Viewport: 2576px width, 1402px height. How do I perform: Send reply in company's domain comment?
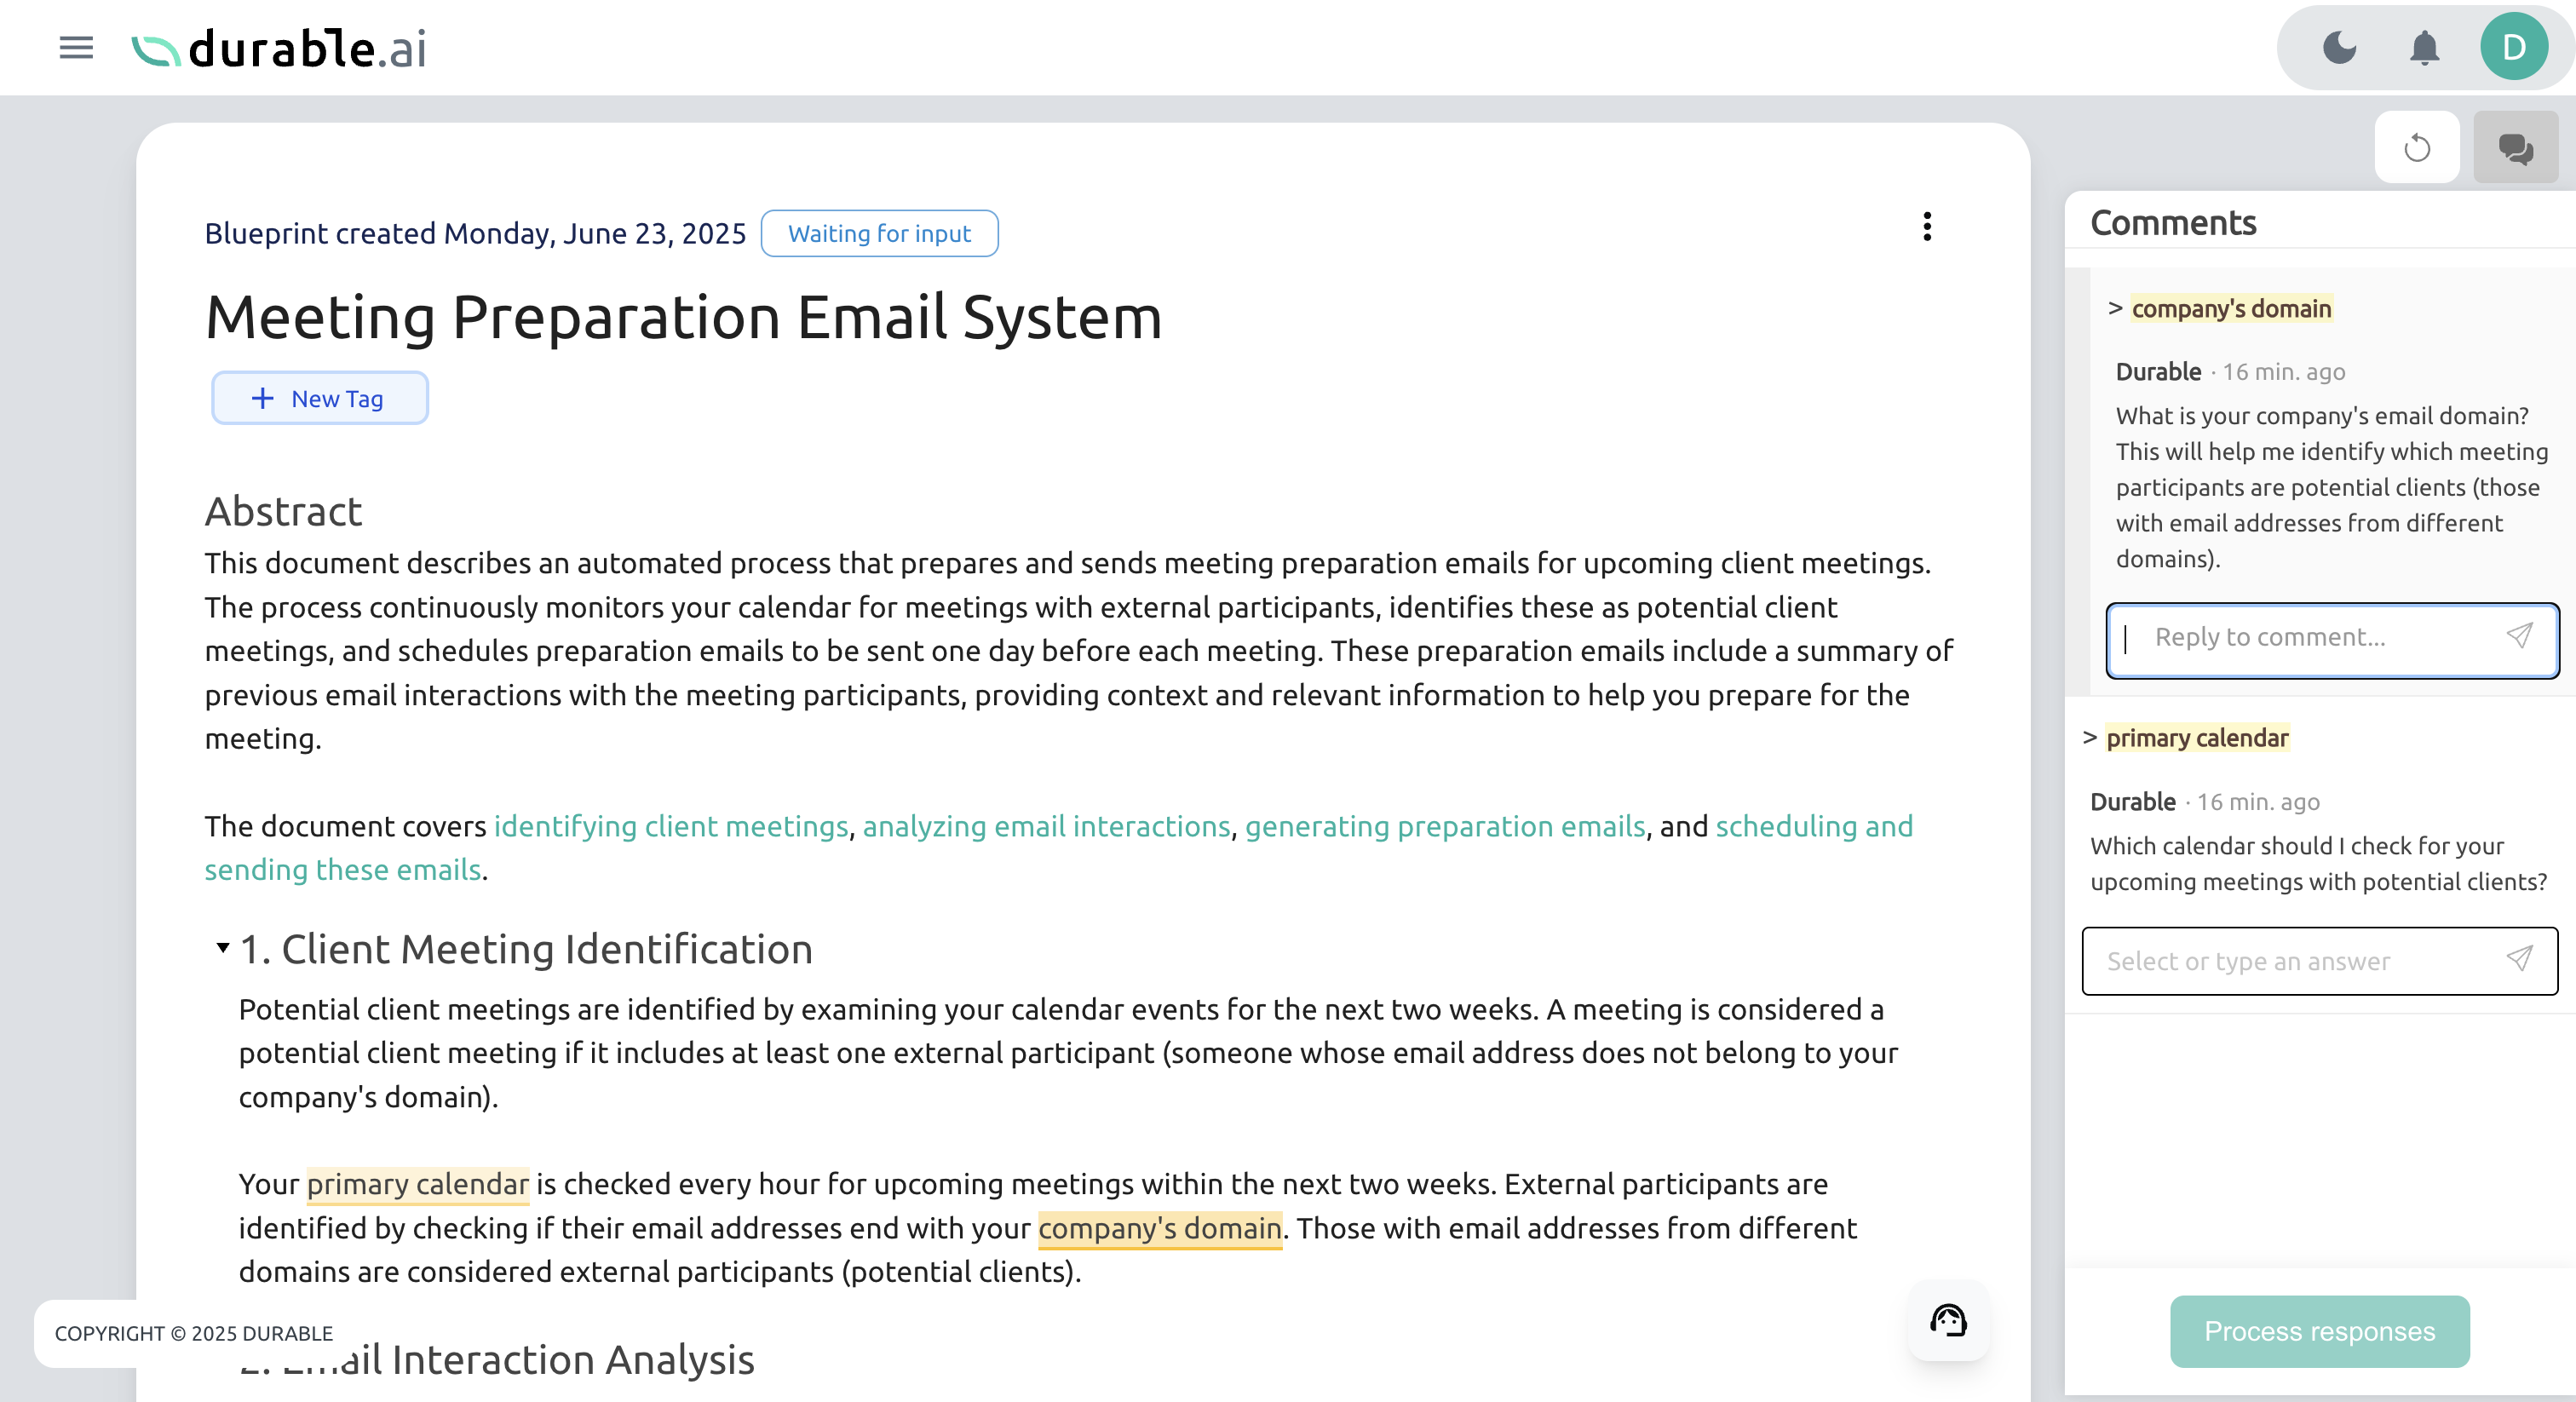[x=2519, y=636]
